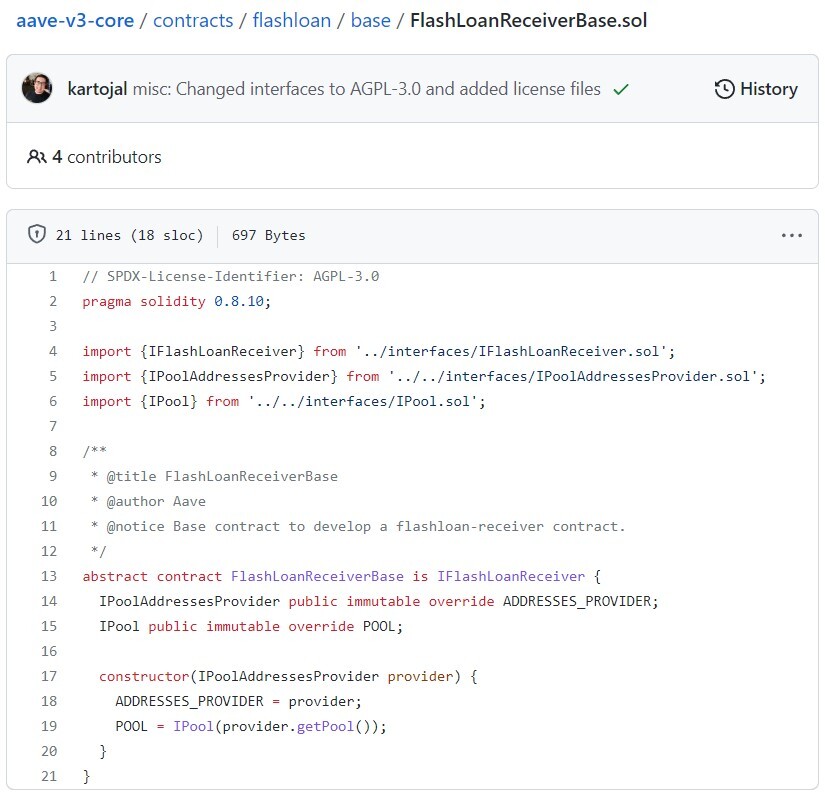Screen dimensions: 825x797
Task: Select line number 1 in code
Action: (53, 276)
